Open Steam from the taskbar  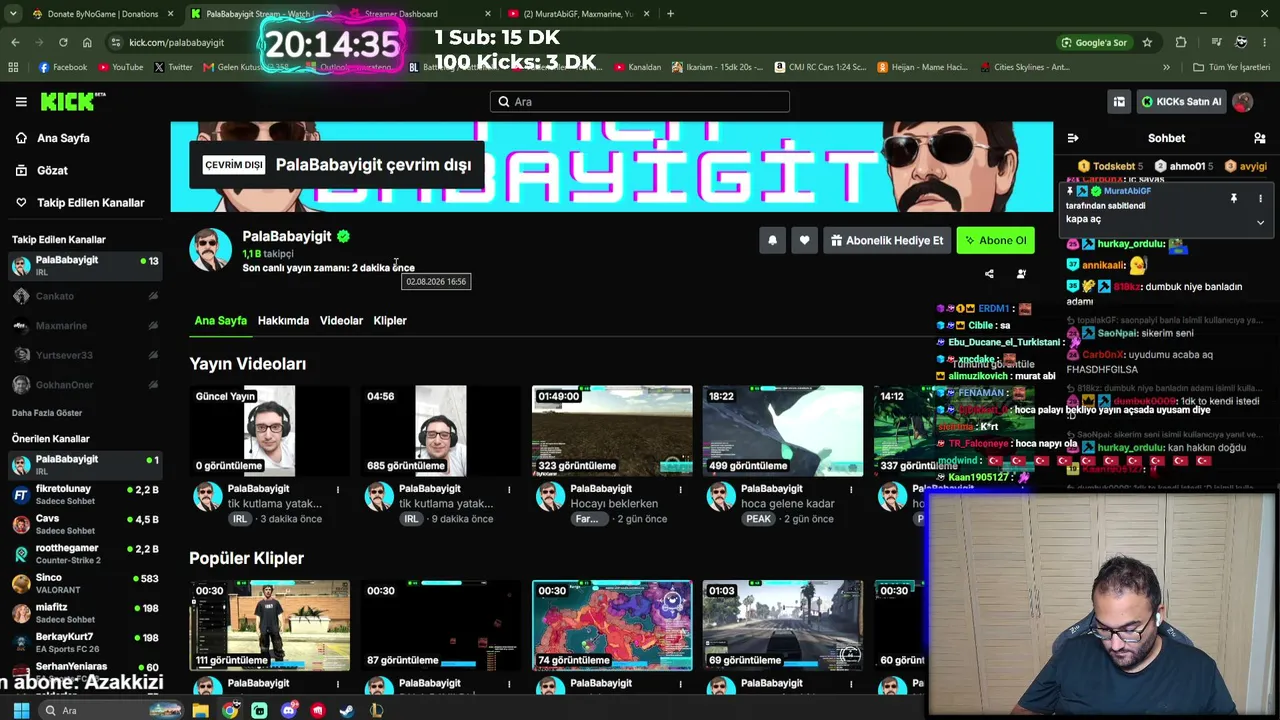[x=347, y=710]
